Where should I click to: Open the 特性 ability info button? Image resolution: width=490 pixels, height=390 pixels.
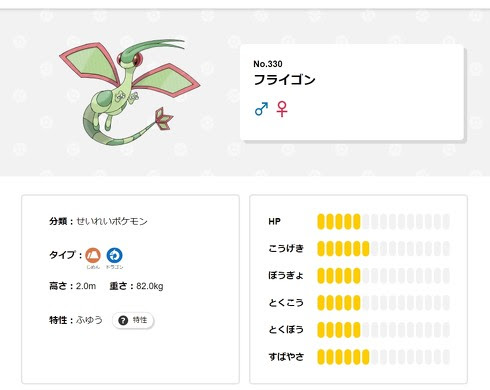tap(133, 320)
